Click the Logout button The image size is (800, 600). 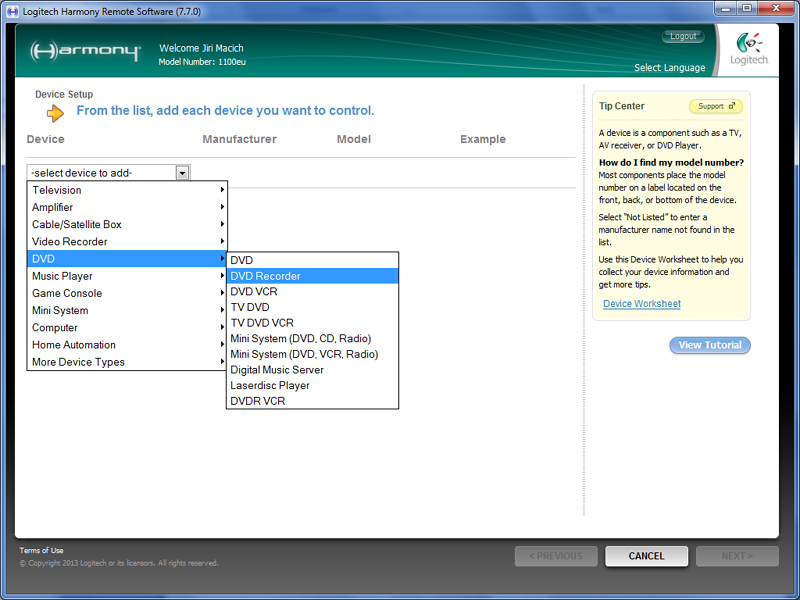click(x=683, y=36)
